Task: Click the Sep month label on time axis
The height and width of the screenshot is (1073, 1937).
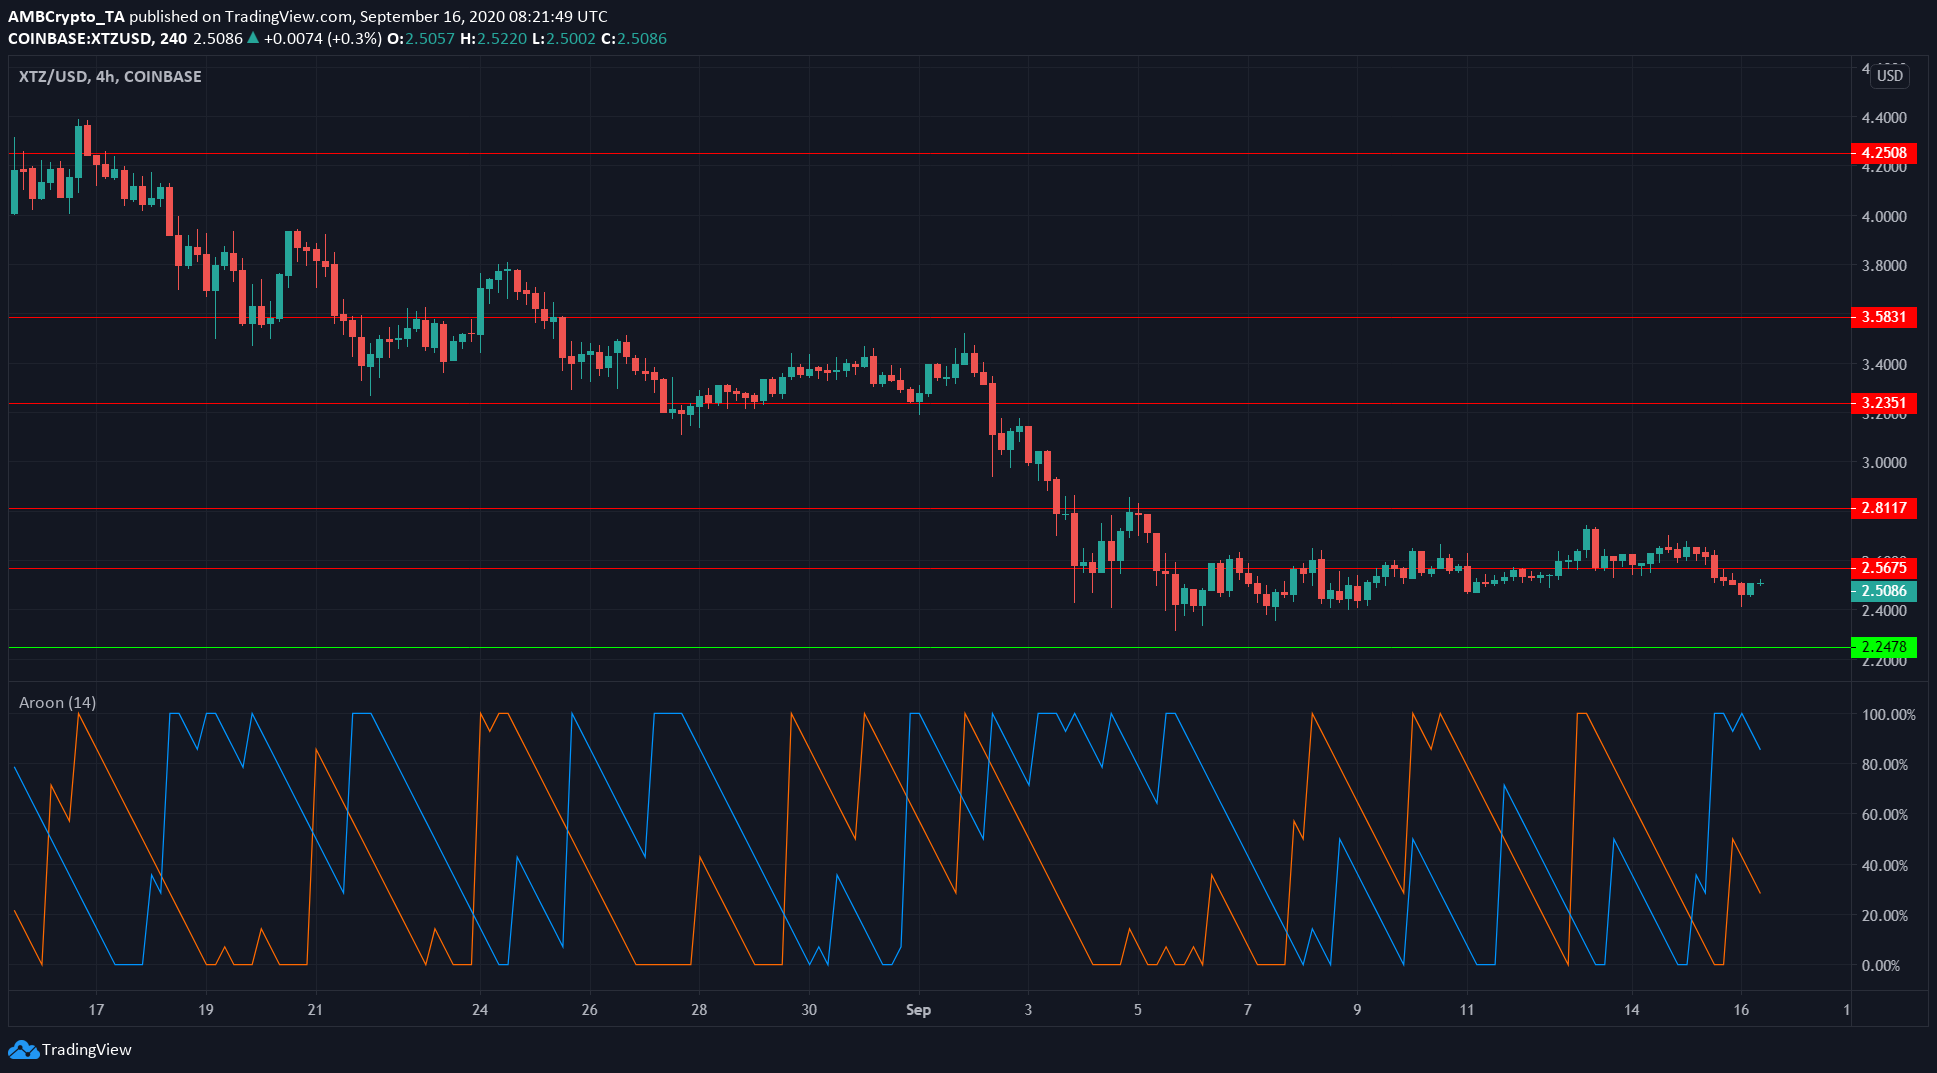Action: pos(918,1009)
